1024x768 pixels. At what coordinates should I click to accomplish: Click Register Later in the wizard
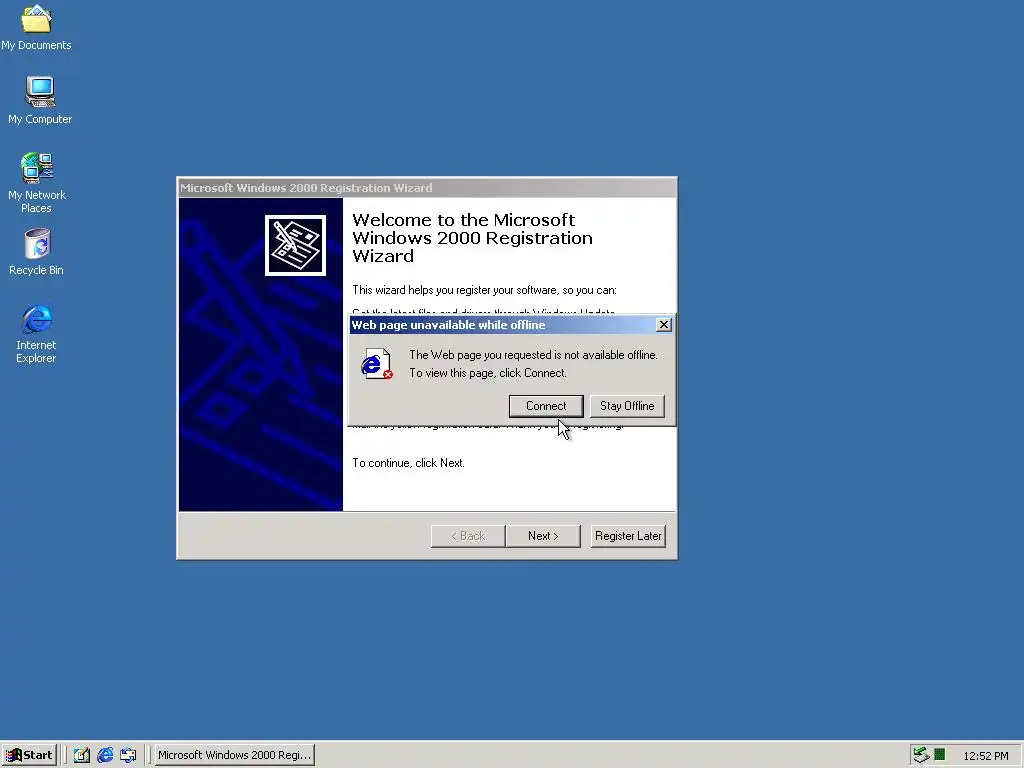pyautogui.click(x=628, y=536)
